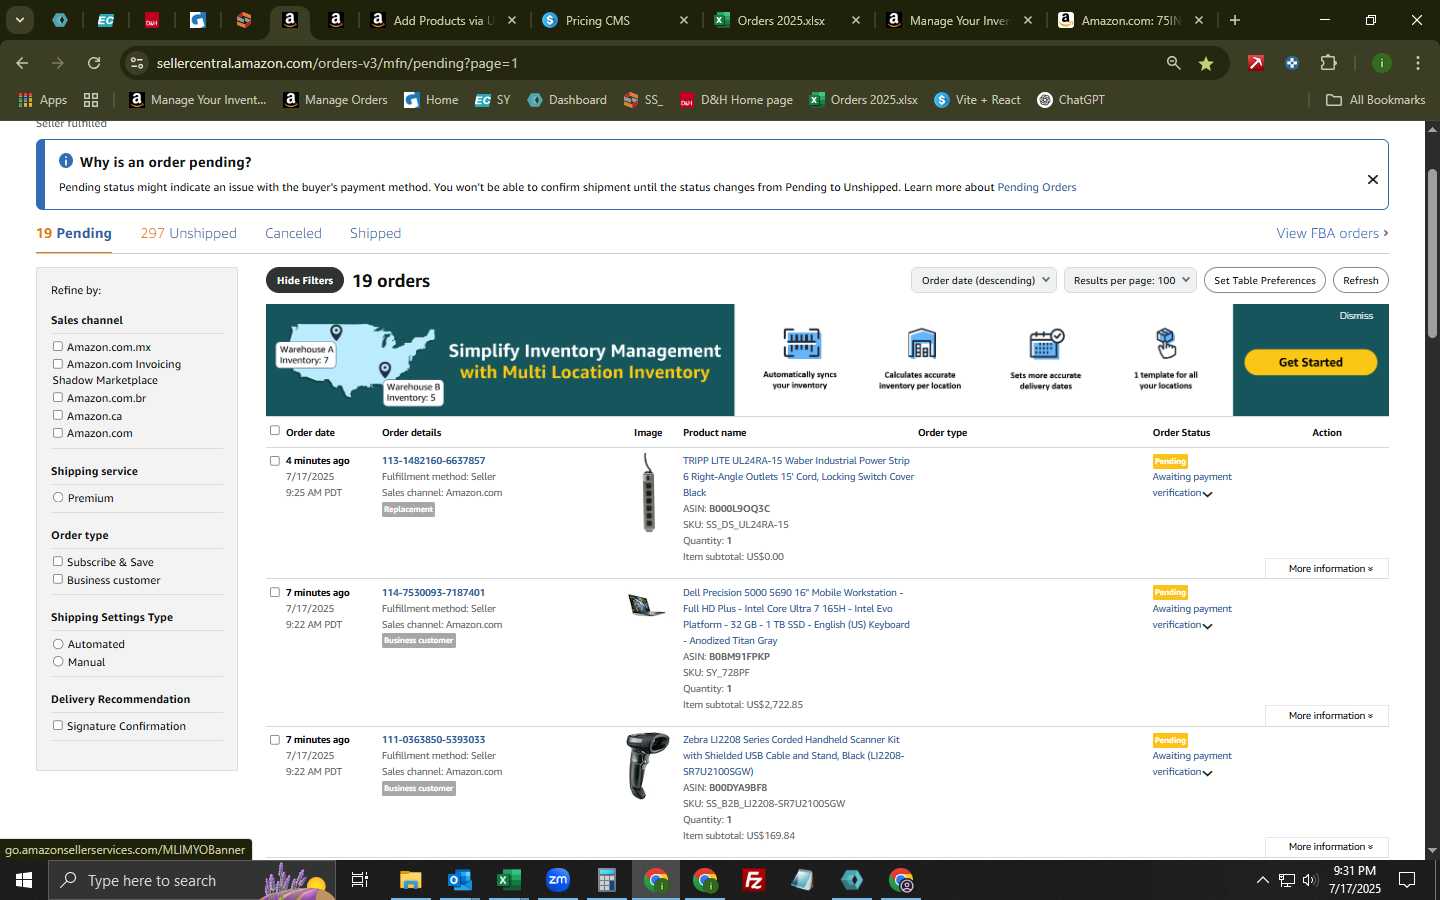Click the Zebra scanner product thumbnail
Viewport: 1440px width, 900px height.
647,765
